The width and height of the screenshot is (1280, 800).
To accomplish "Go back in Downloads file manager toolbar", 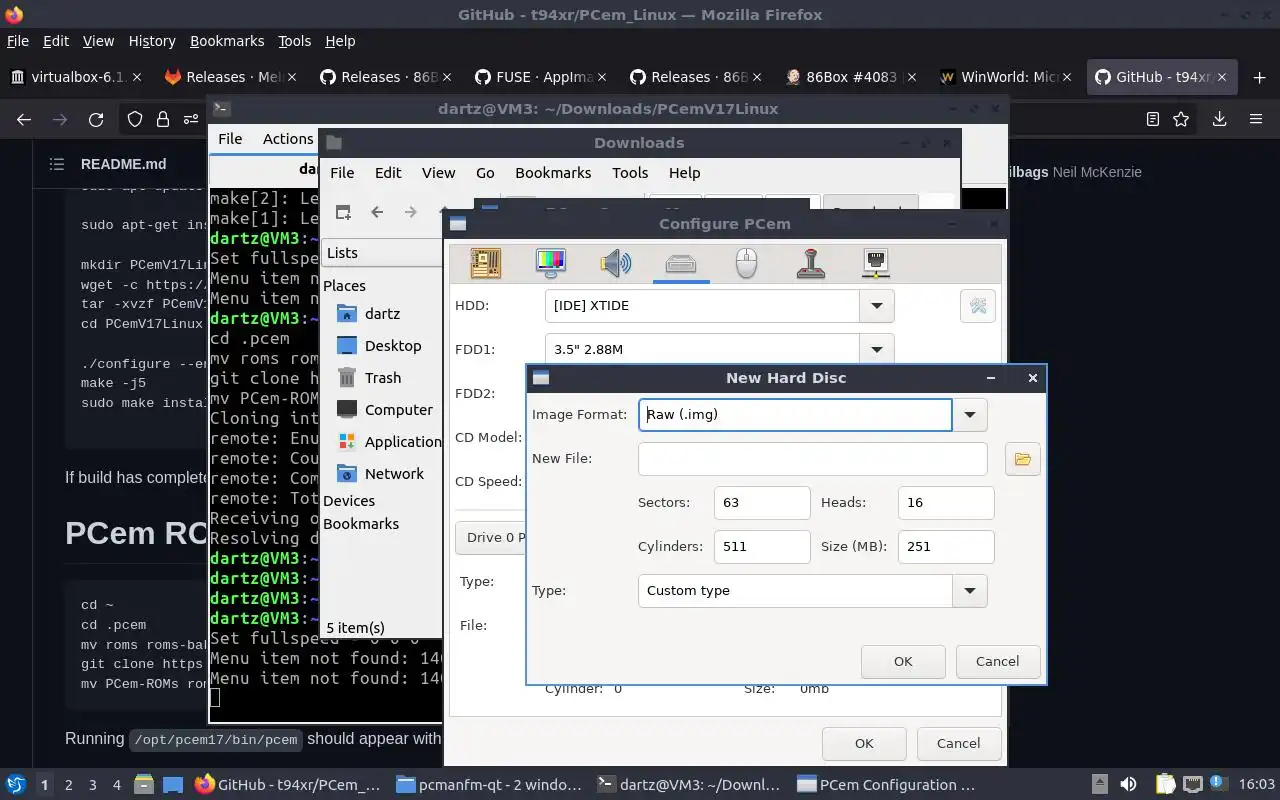I will pos(377,212).
